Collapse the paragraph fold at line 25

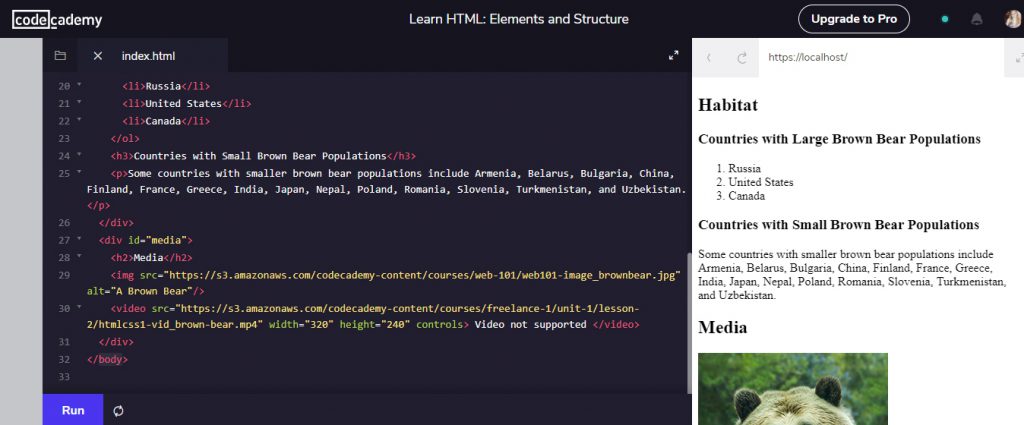click(x=79, y=173)
